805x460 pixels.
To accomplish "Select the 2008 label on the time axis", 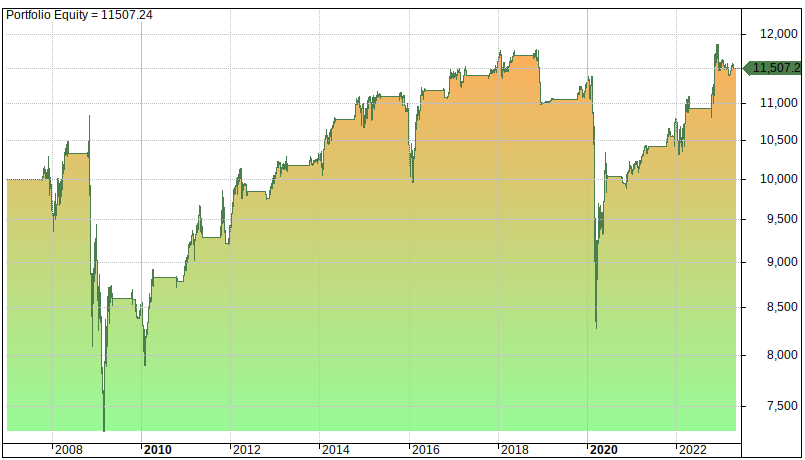I will coord(68,449).
